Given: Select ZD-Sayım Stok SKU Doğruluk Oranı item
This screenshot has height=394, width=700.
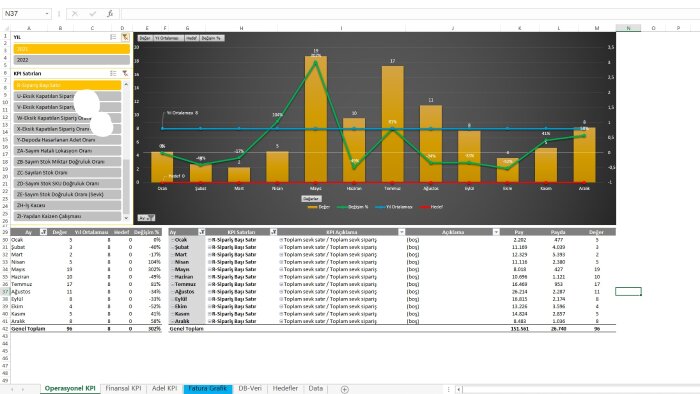Looking at the screenshot, I should click(67, 183).
